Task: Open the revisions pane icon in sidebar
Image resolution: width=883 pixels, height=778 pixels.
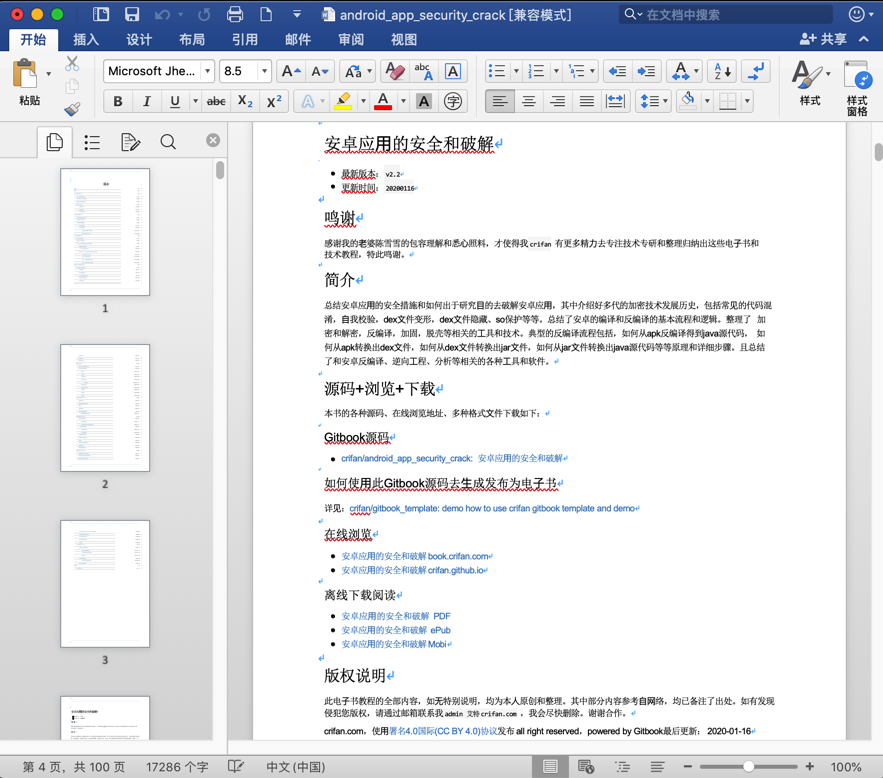Action: click(x=131, y=142)
